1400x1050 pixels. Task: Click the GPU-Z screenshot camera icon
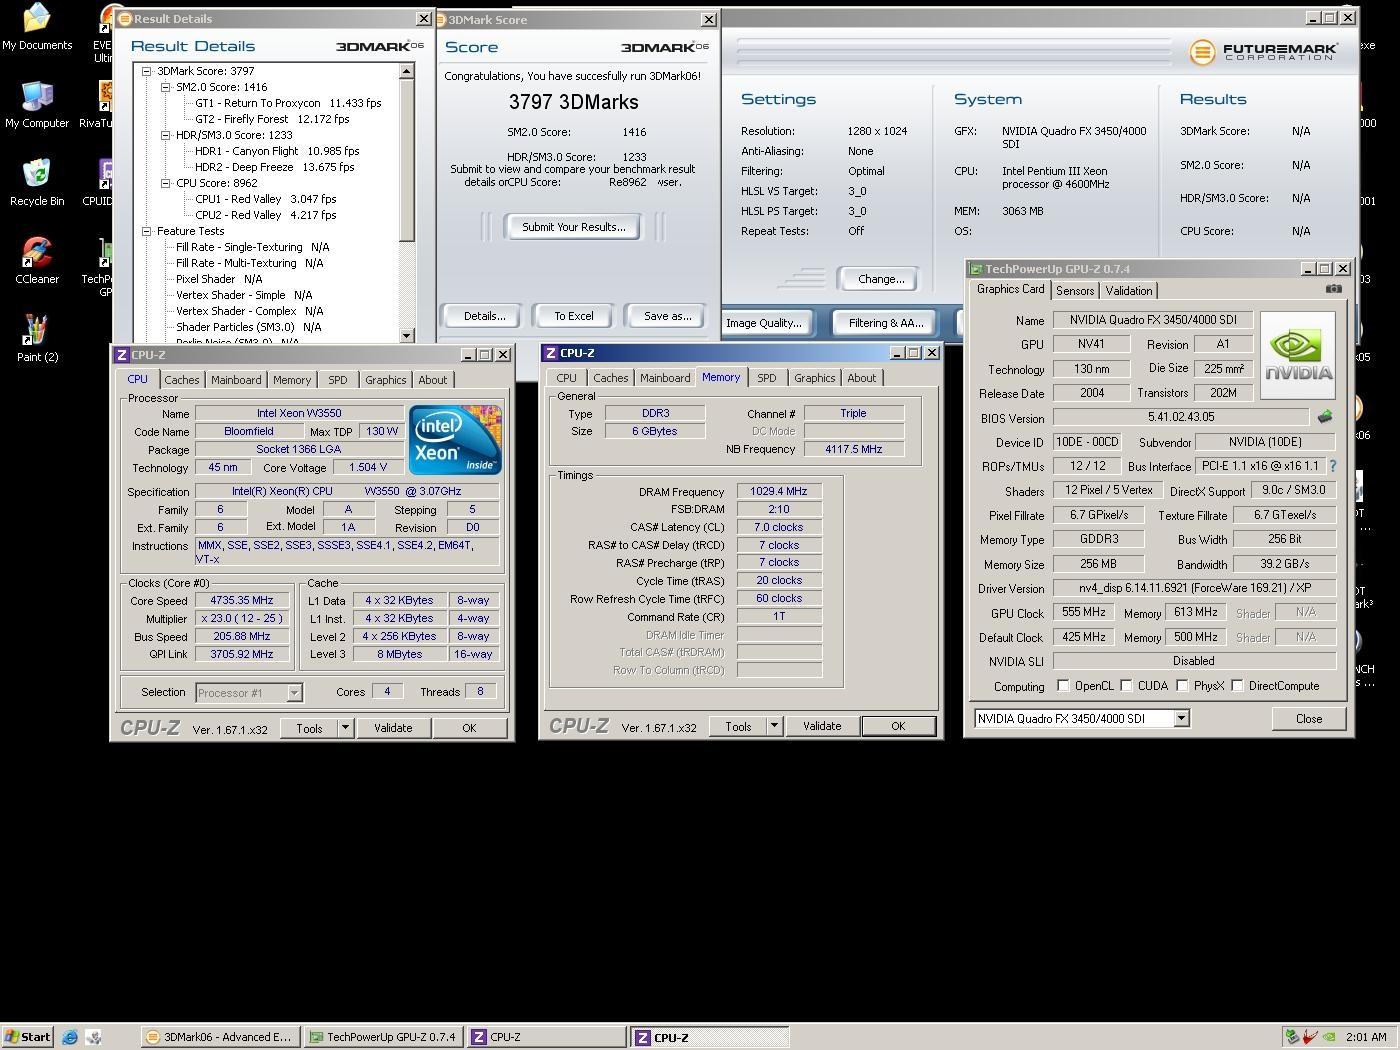click(x=1334, y=289)
